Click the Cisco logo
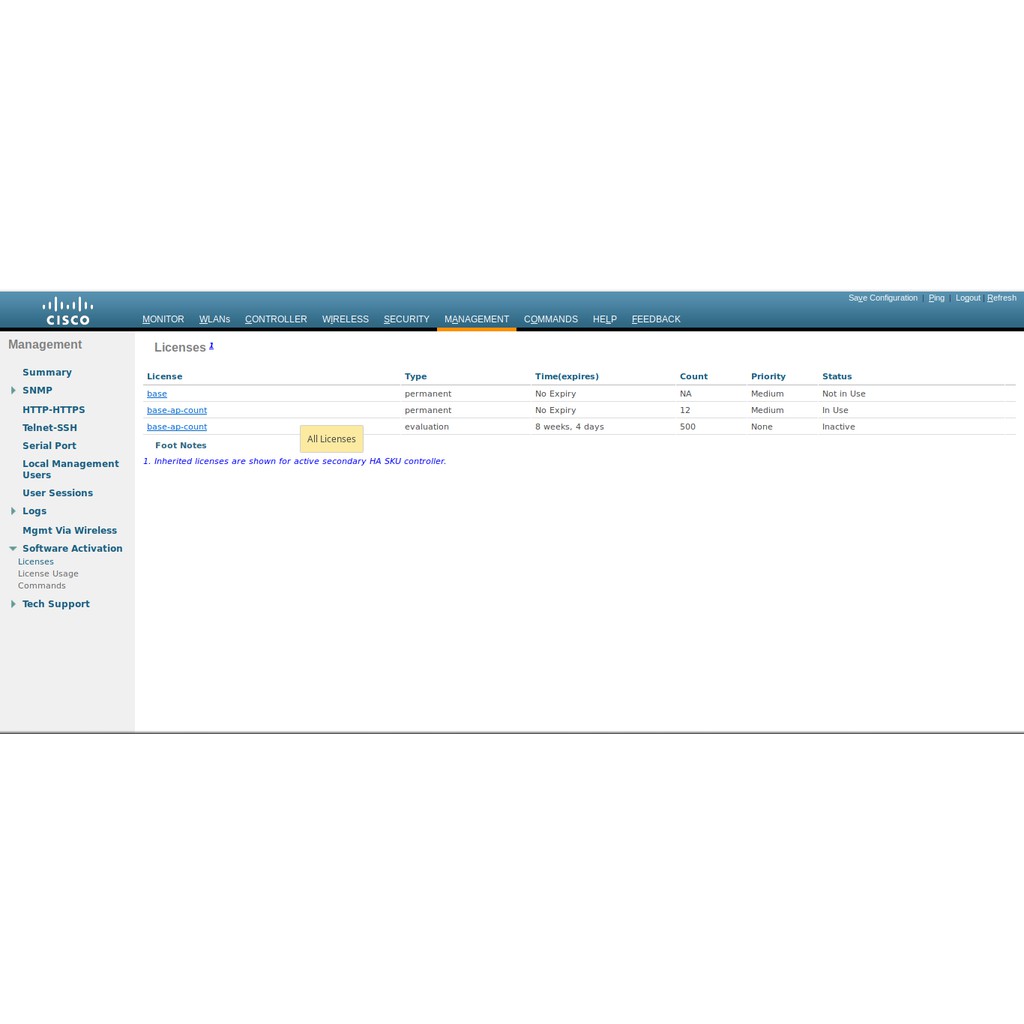The width and height of the screenshot is (1024, 1024). click(x=67, y=310)
